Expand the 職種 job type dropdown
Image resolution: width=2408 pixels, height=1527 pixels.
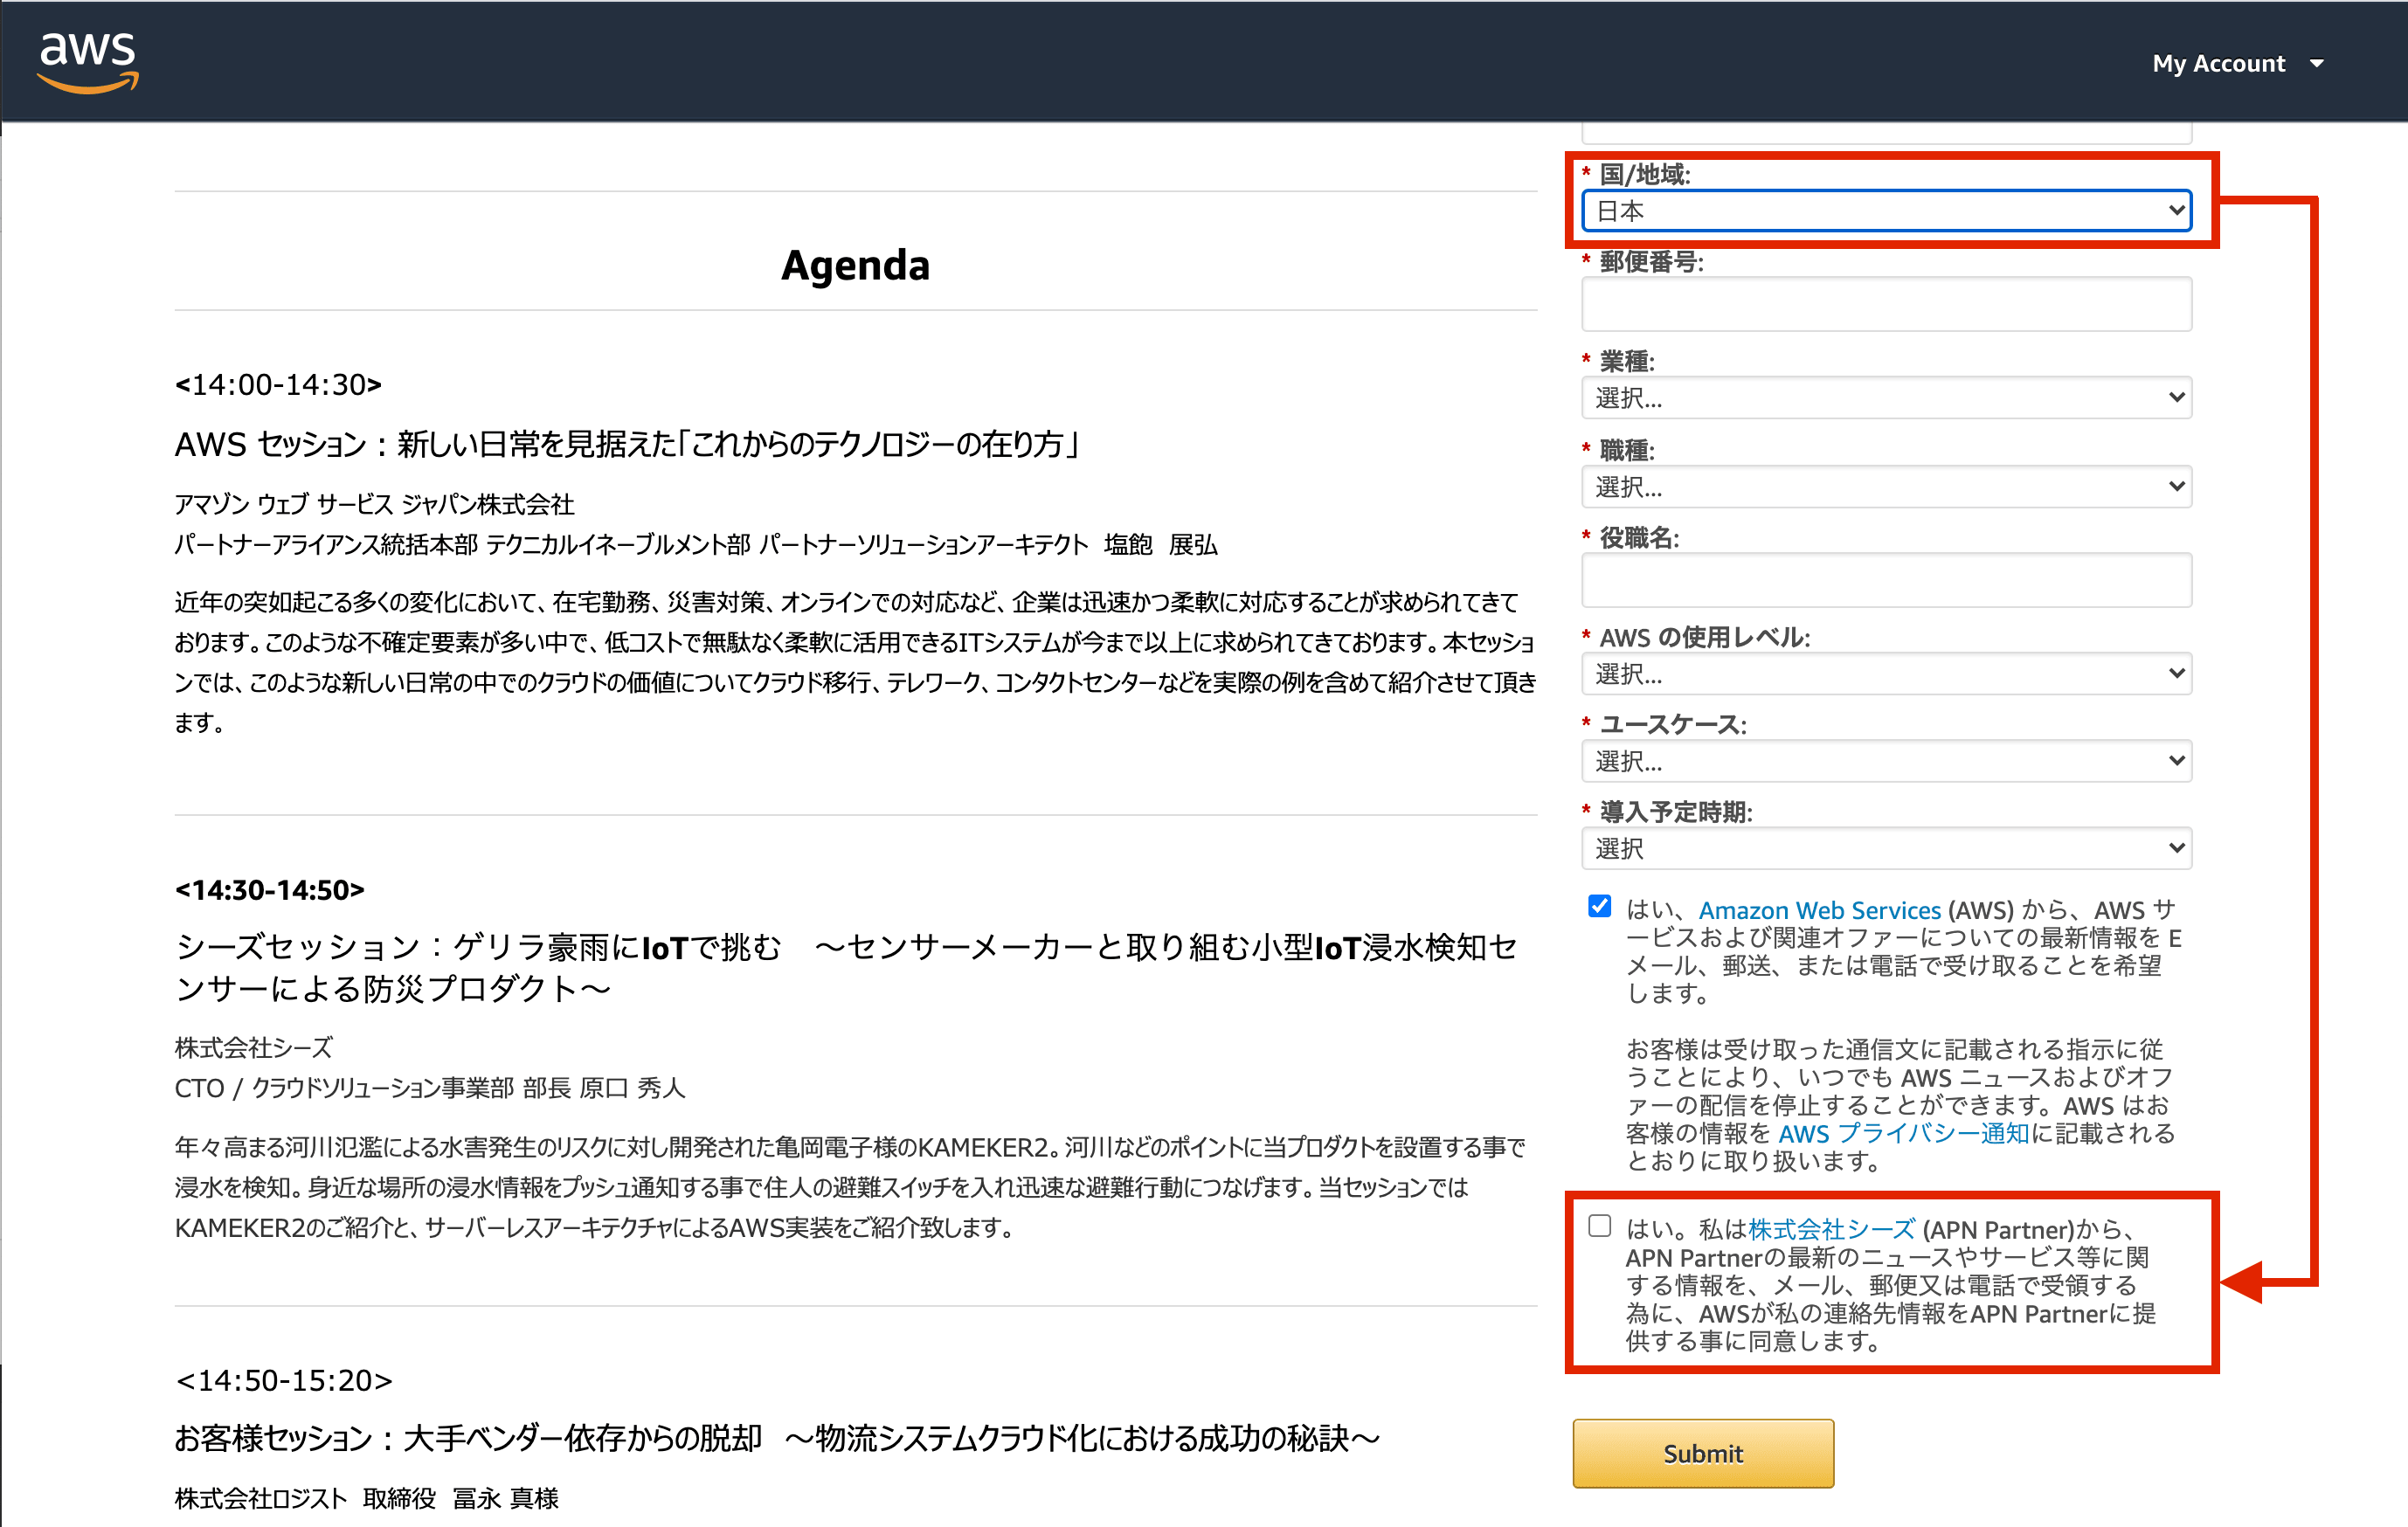[x=1885, y=487]
